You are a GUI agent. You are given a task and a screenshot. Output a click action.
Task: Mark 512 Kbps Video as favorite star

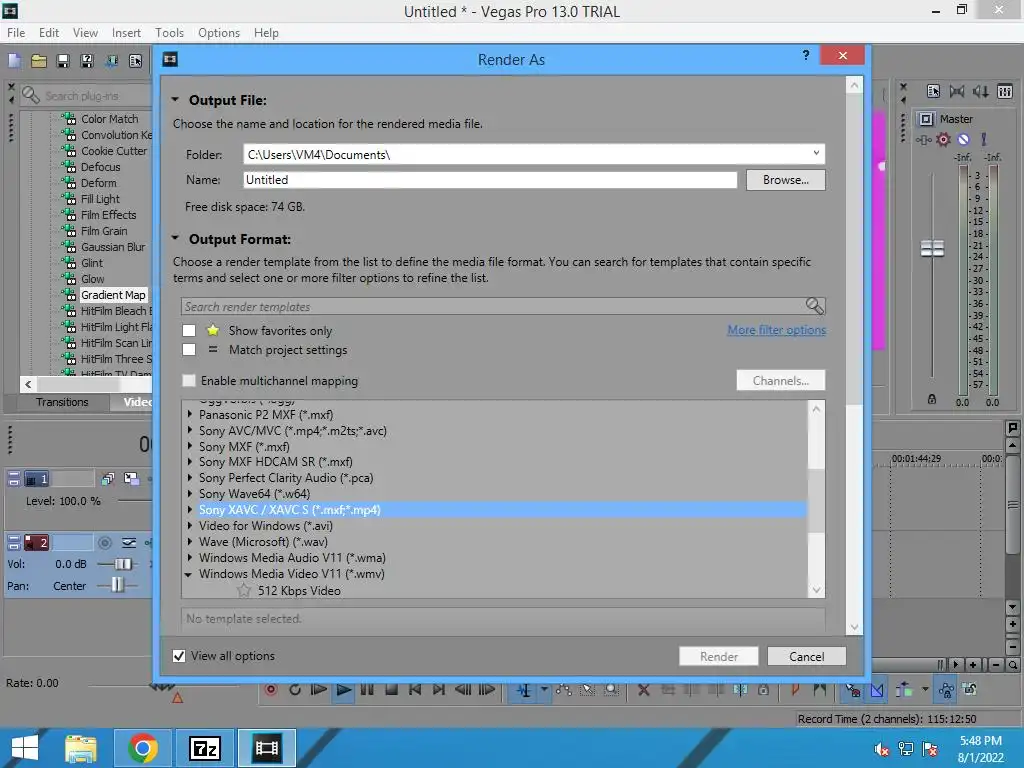tap(244, 590)
